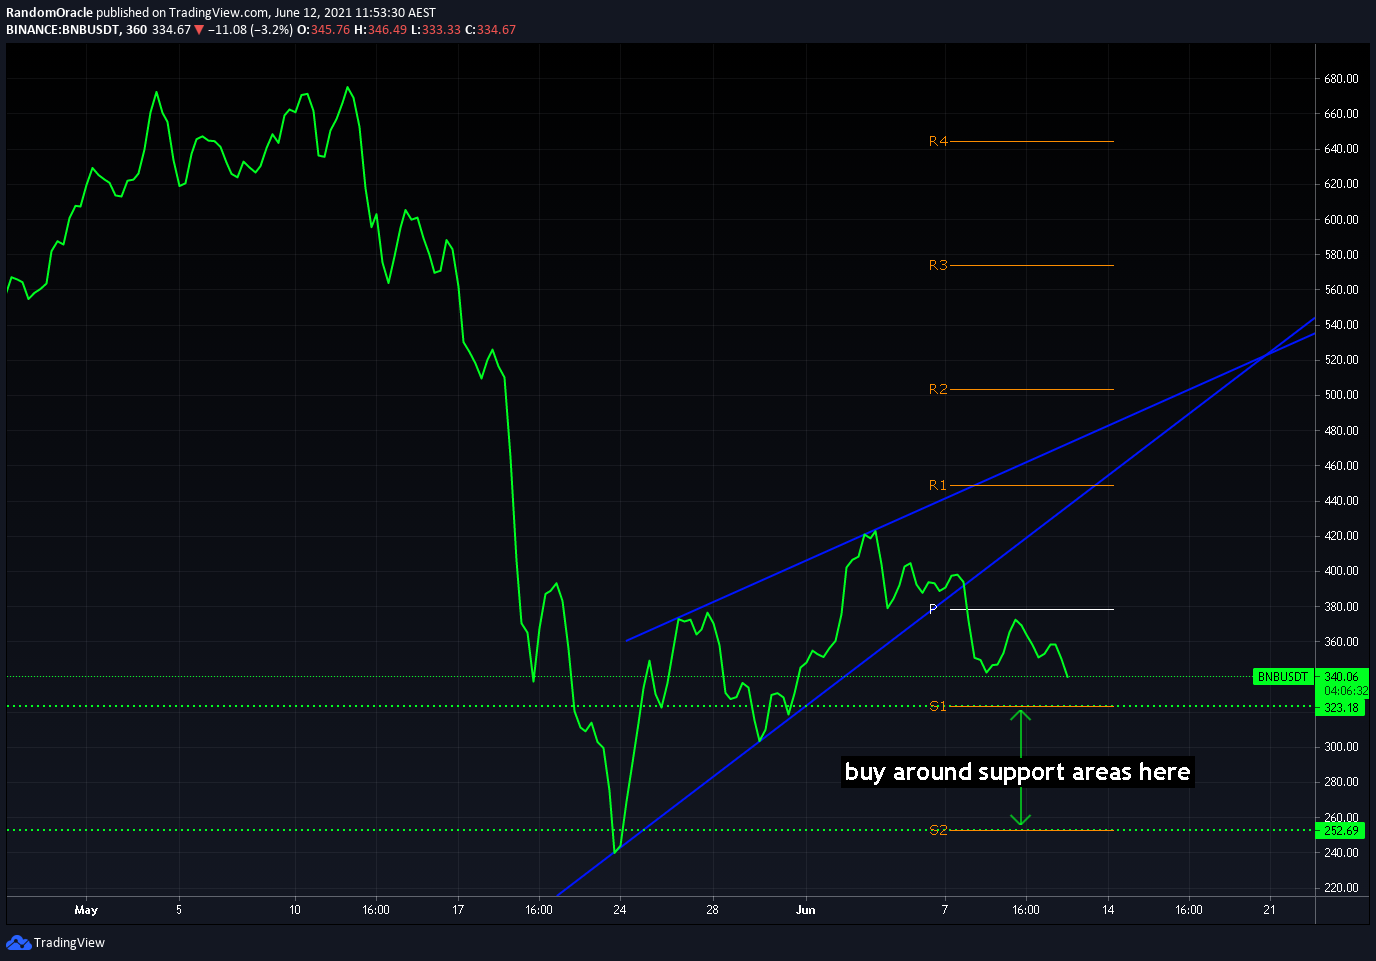Click the orange S2 support line
Image resolution: width=1376 pixels, height=961 pixels.
[1031, 830]
